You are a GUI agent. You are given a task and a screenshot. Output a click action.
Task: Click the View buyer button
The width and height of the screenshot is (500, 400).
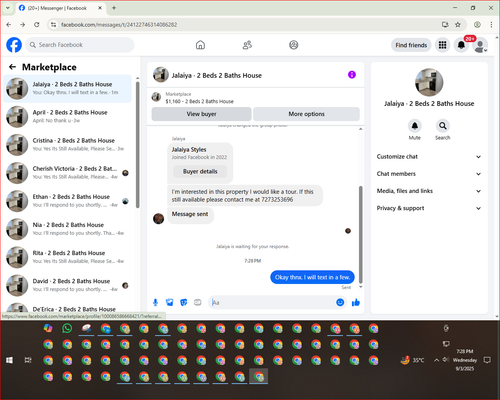pos(201,114)
